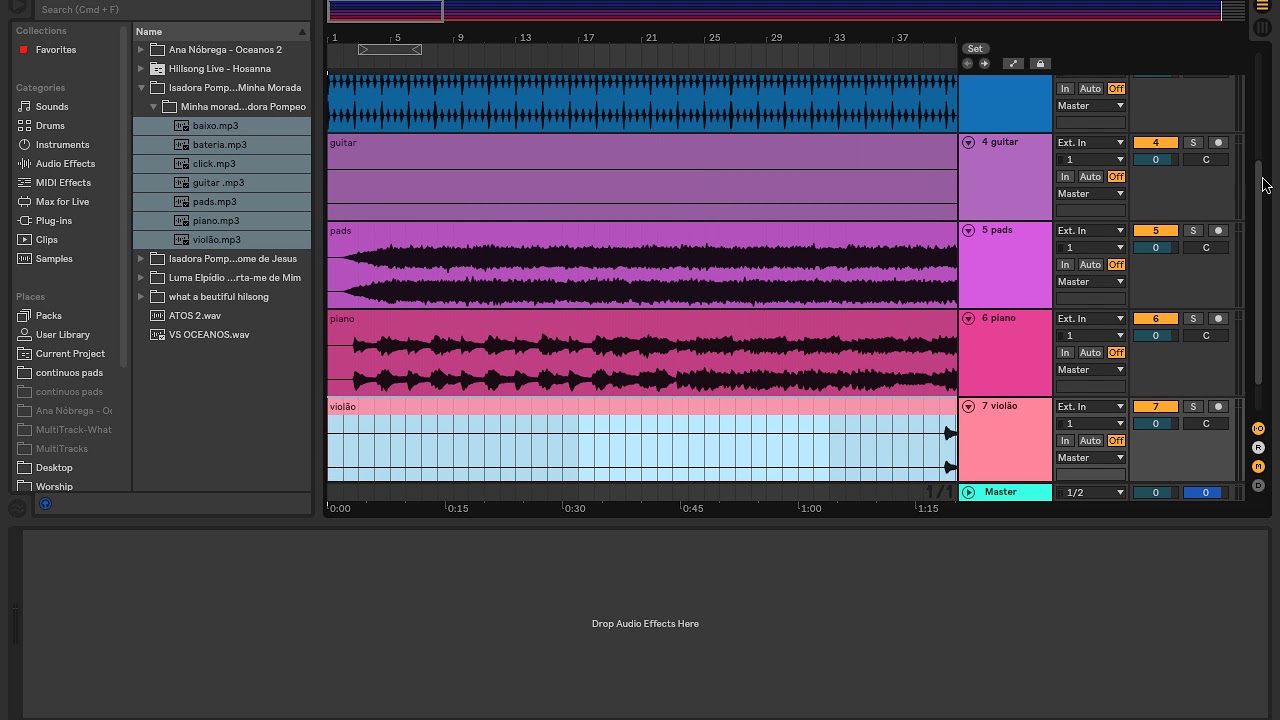Open the Sounds category
This screenshot has height=720, width=1280.
coord(52,107)
